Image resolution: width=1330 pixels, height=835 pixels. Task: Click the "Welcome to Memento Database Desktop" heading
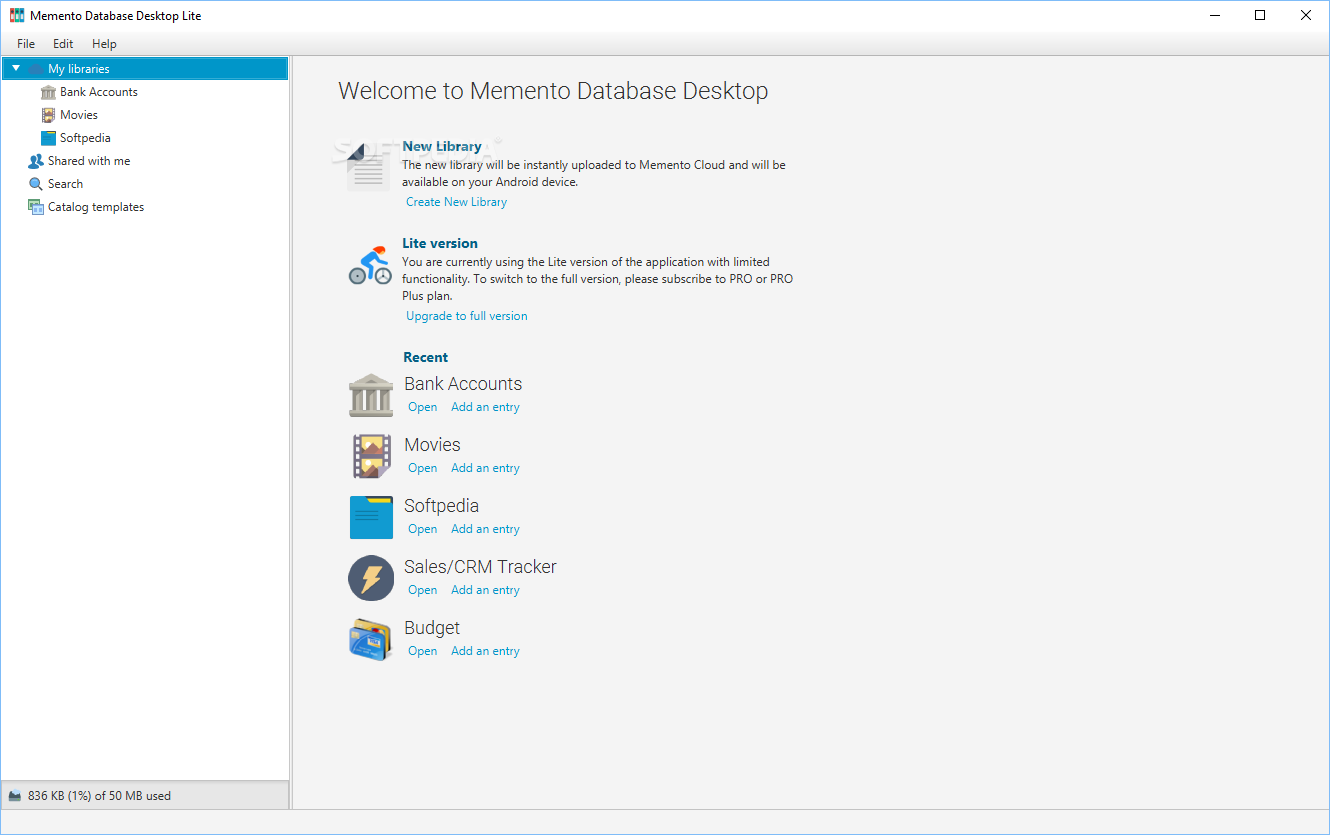[553, 91]
